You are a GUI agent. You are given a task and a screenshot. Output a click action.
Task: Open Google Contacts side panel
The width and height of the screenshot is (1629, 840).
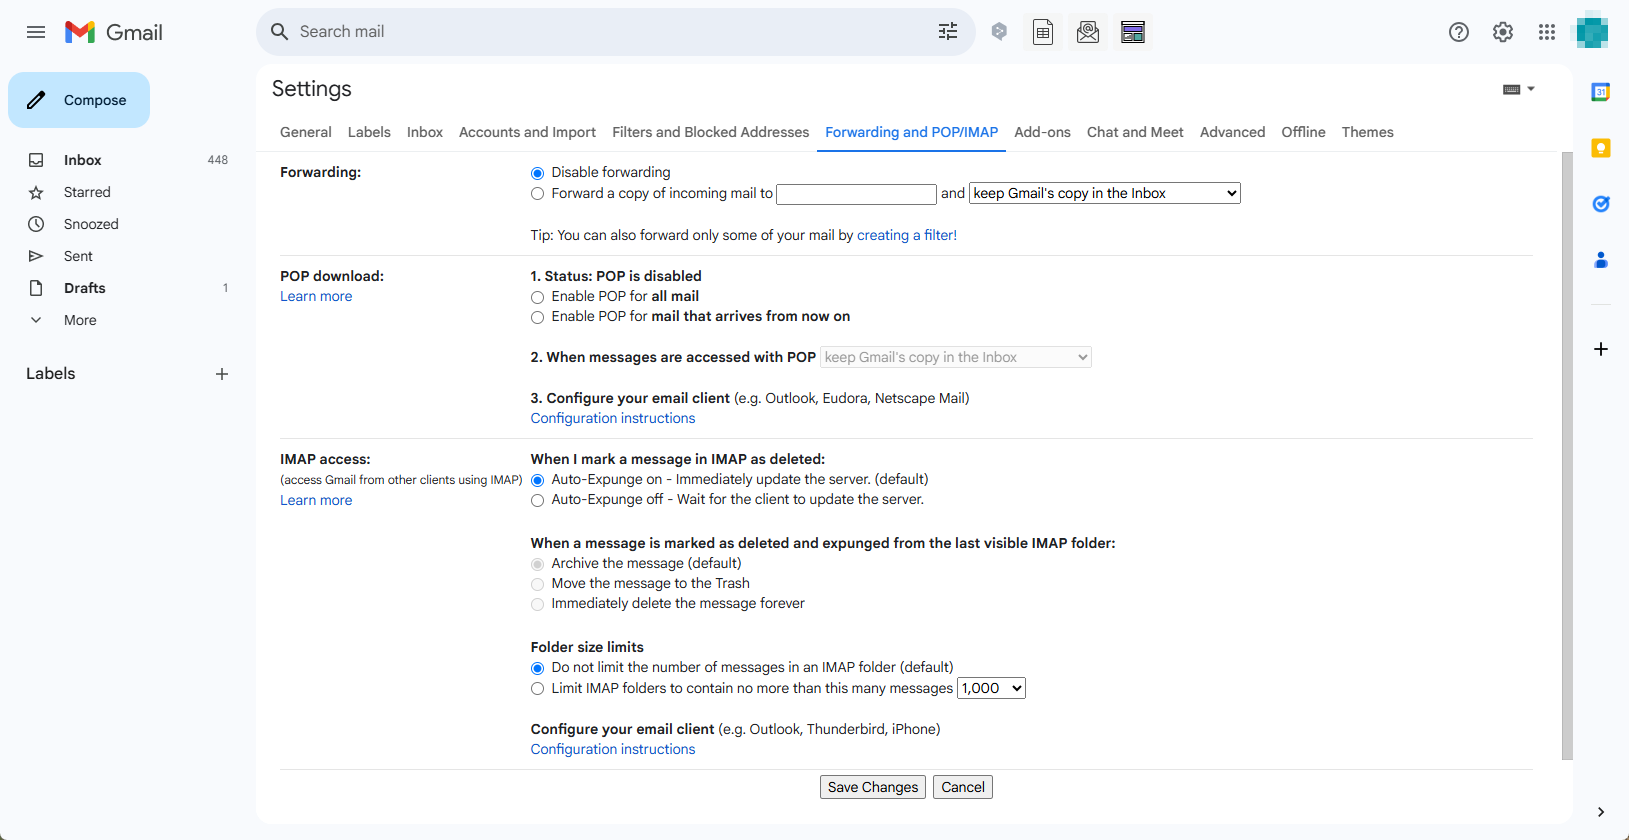click(x=1601, y=260)
